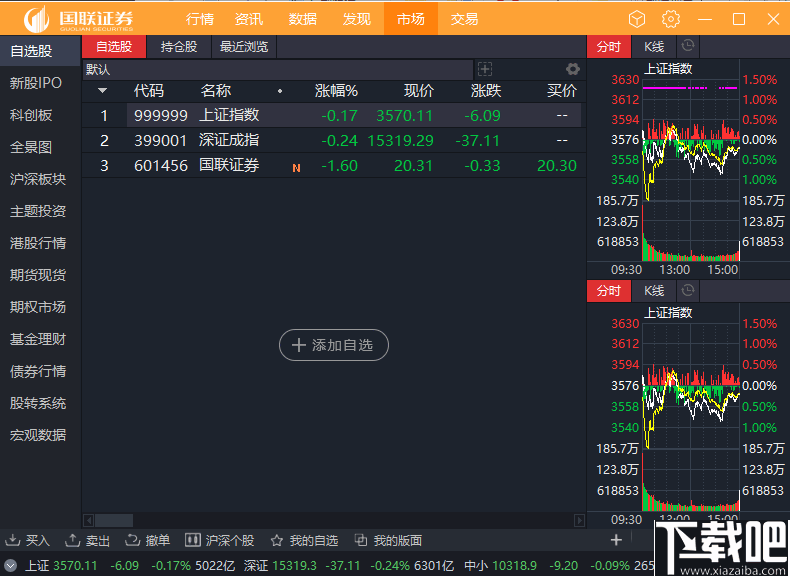Viewport: 790px width, 576px height.
Task: Sort by 名称 column header
Action: point(216,91)
